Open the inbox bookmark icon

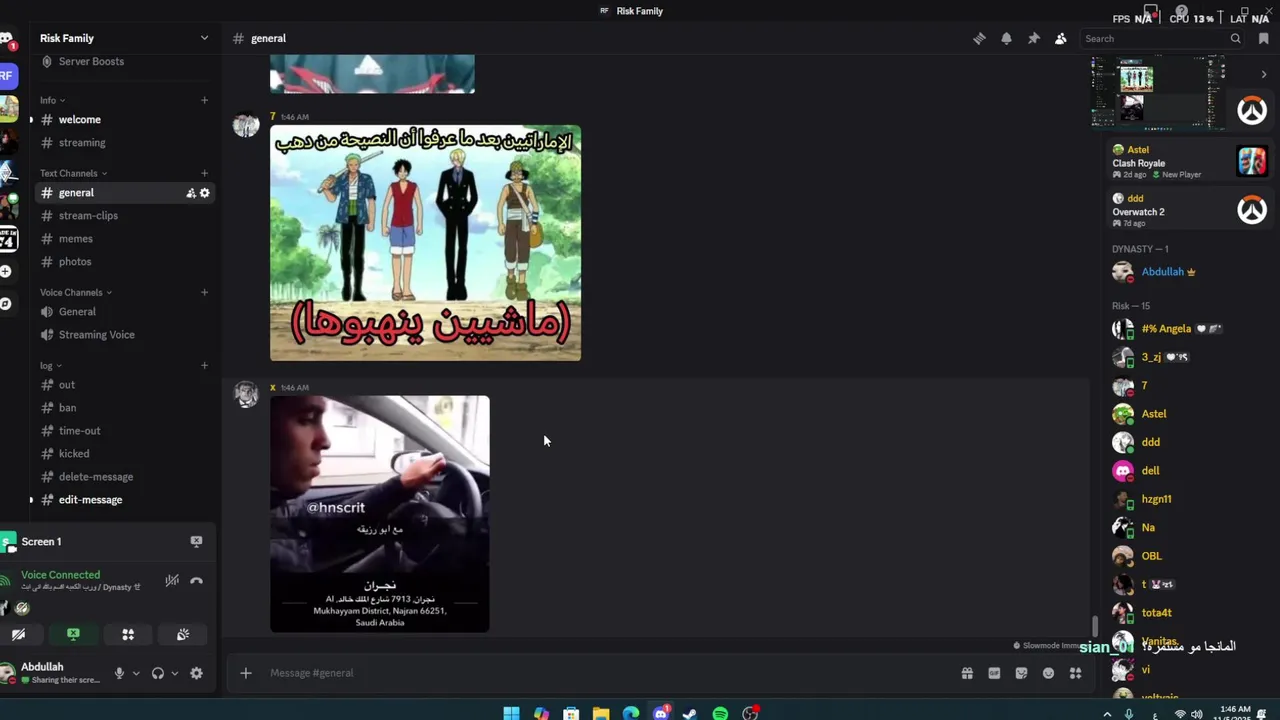click(1264, 38)
